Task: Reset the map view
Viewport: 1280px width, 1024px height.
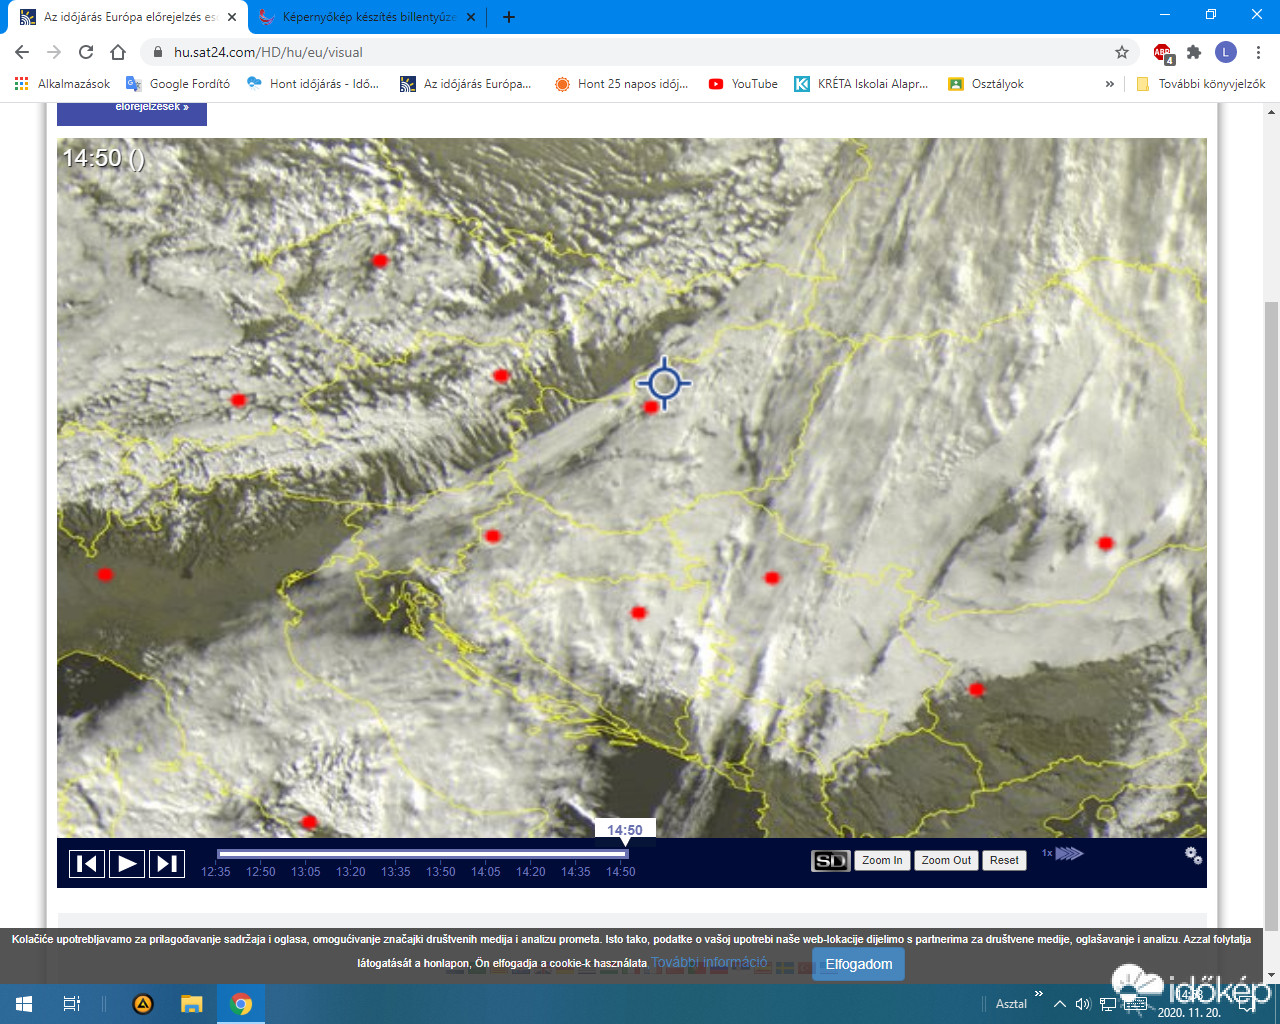Action: tap(1004, 861)
